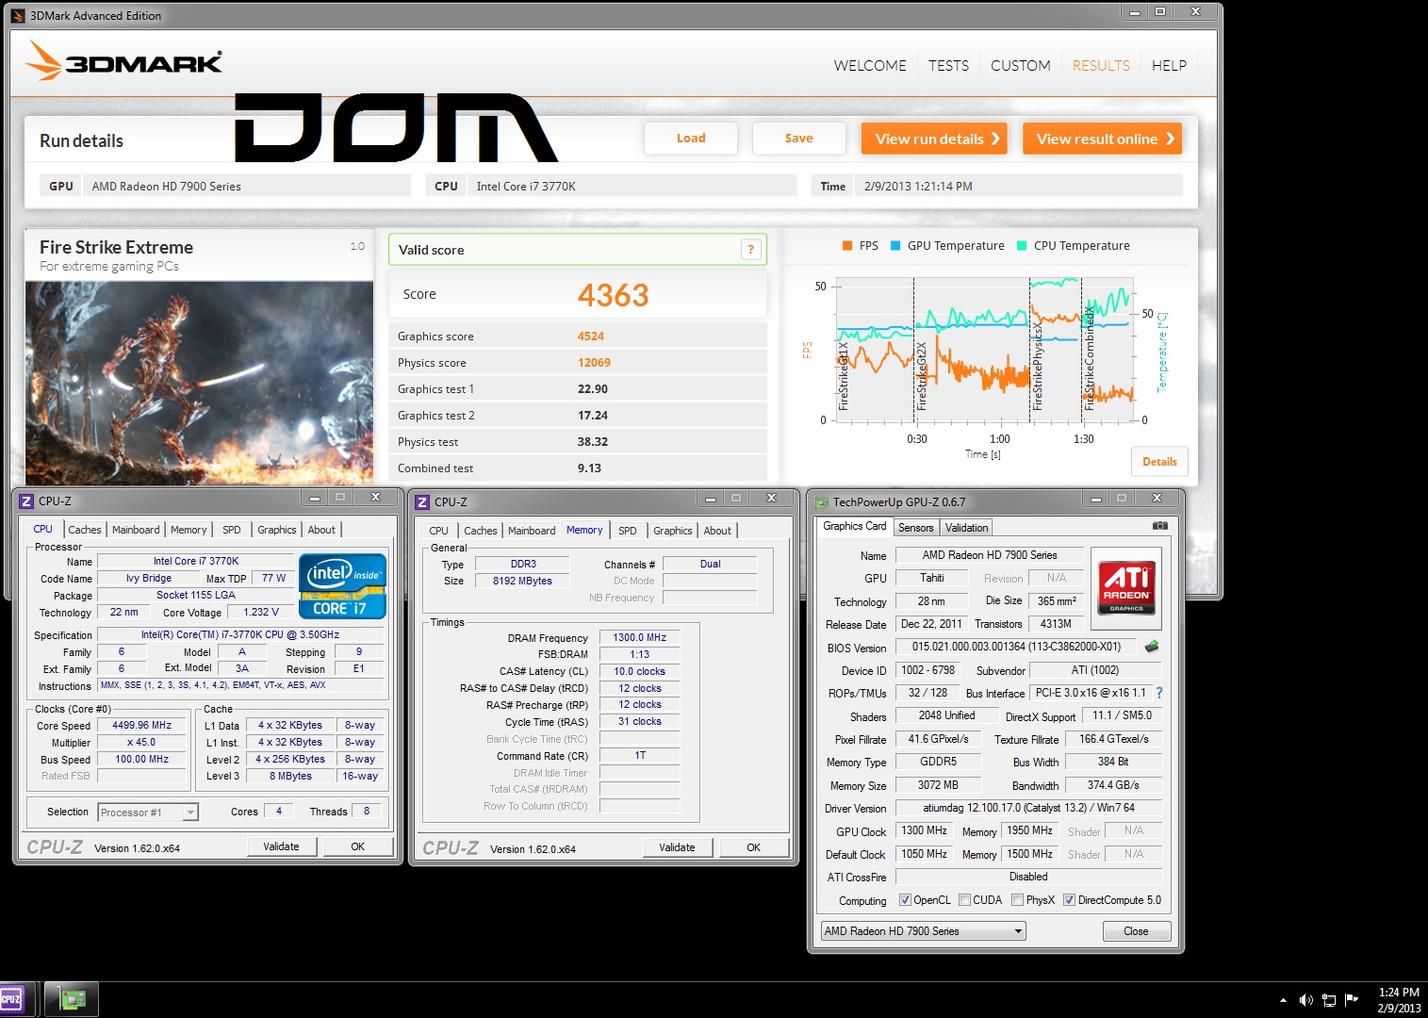This screenshot has height=1018, width=1428.
Task: Switch to About tab in left CPU-Z
Action: [x=322, y=530]
